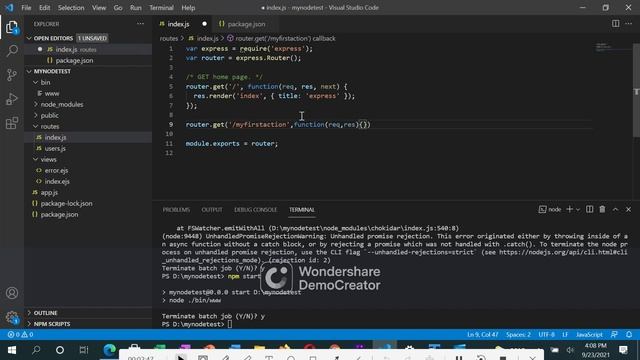This screenshot has width=640, height=360.
Task: Click Ln 9, Col 47 in status bar
Action: (x=483, y=335)
